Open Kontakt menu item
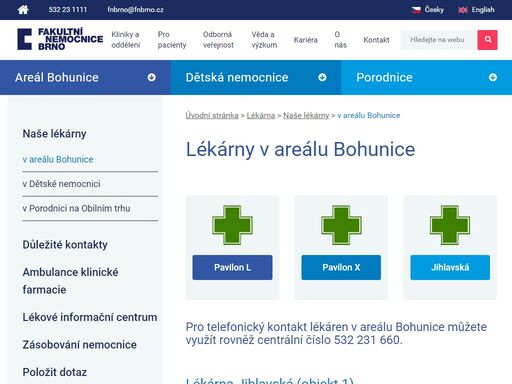512x384 pixels. 376,40
